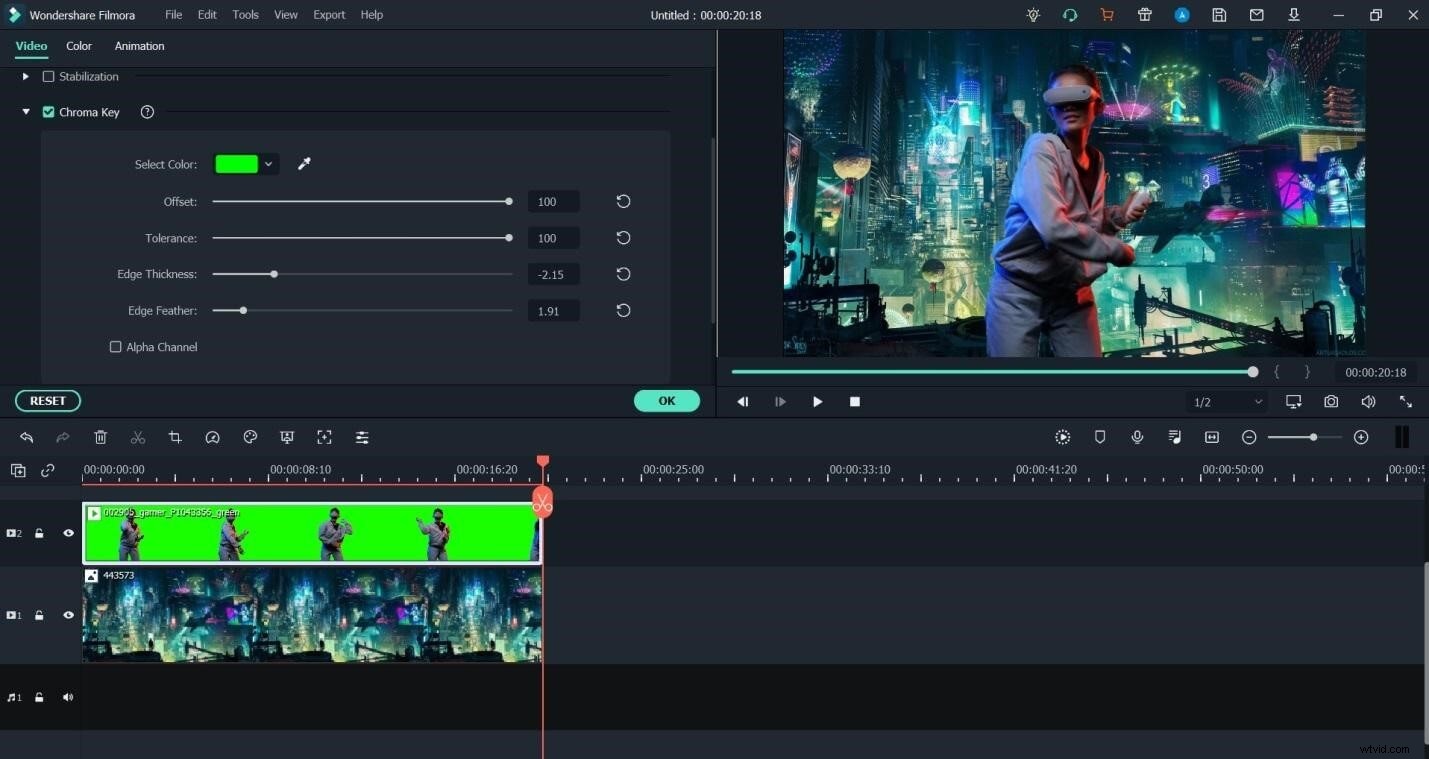Click the RESET button
Screen dimensions: 1429x759
[47, 400]
